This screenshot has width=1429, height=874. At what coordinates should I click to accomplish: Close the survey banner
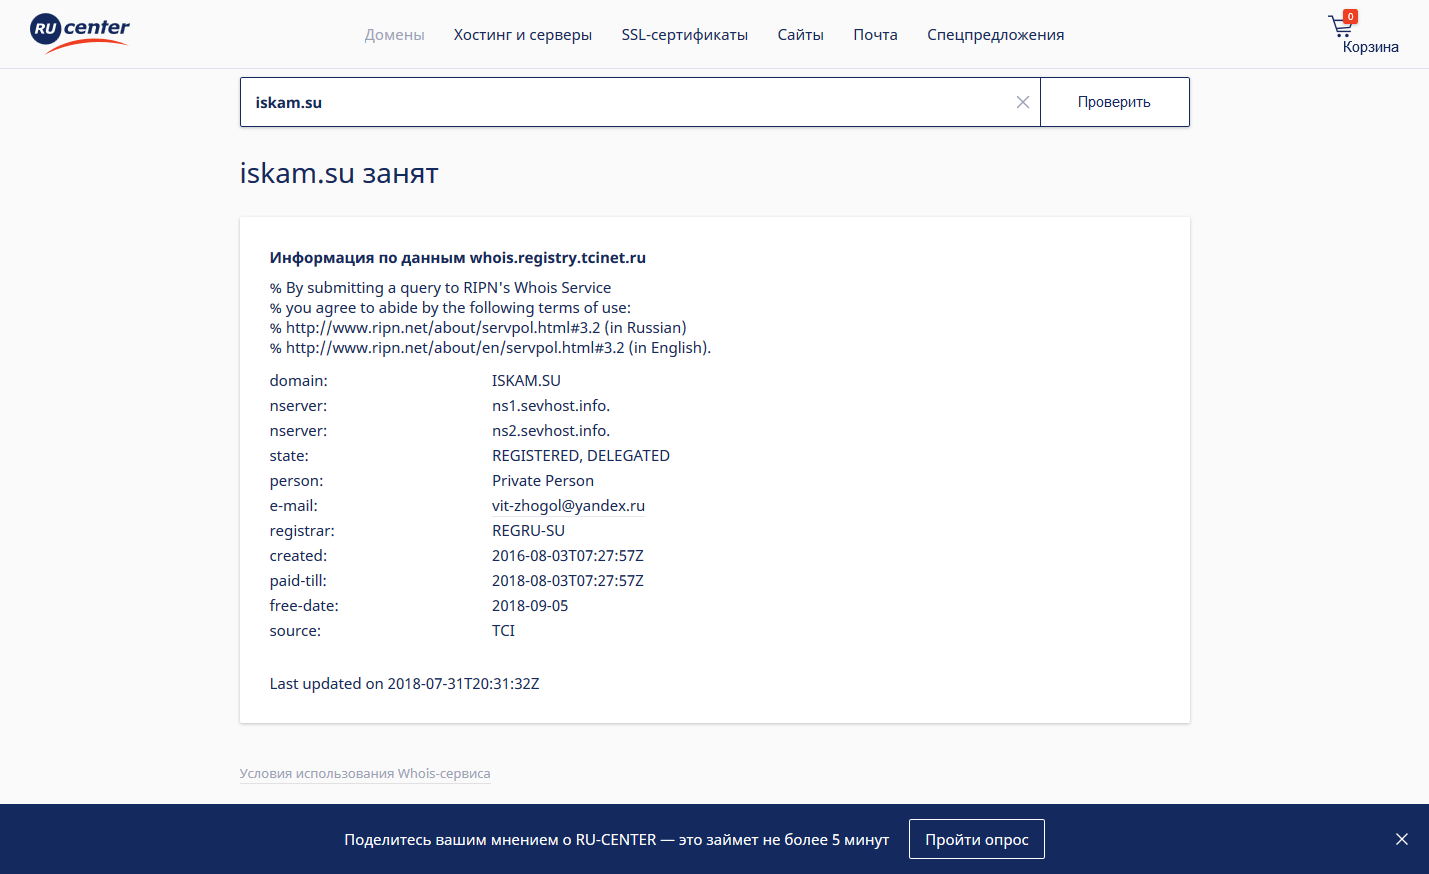coord(1402,839)
